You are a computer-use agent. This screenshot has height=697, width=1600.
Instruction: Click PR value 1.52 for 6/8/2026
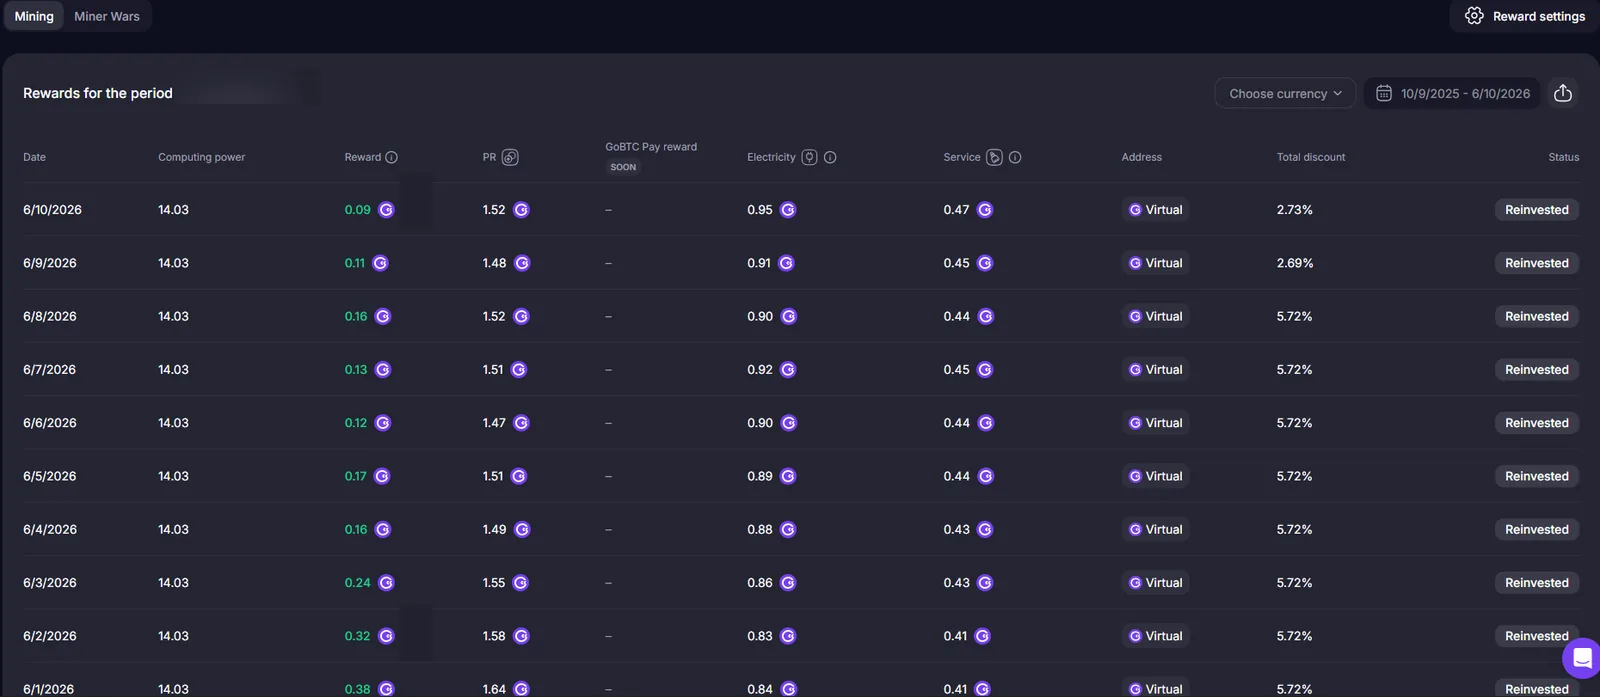pyautogui.click(x=494, y=316)
